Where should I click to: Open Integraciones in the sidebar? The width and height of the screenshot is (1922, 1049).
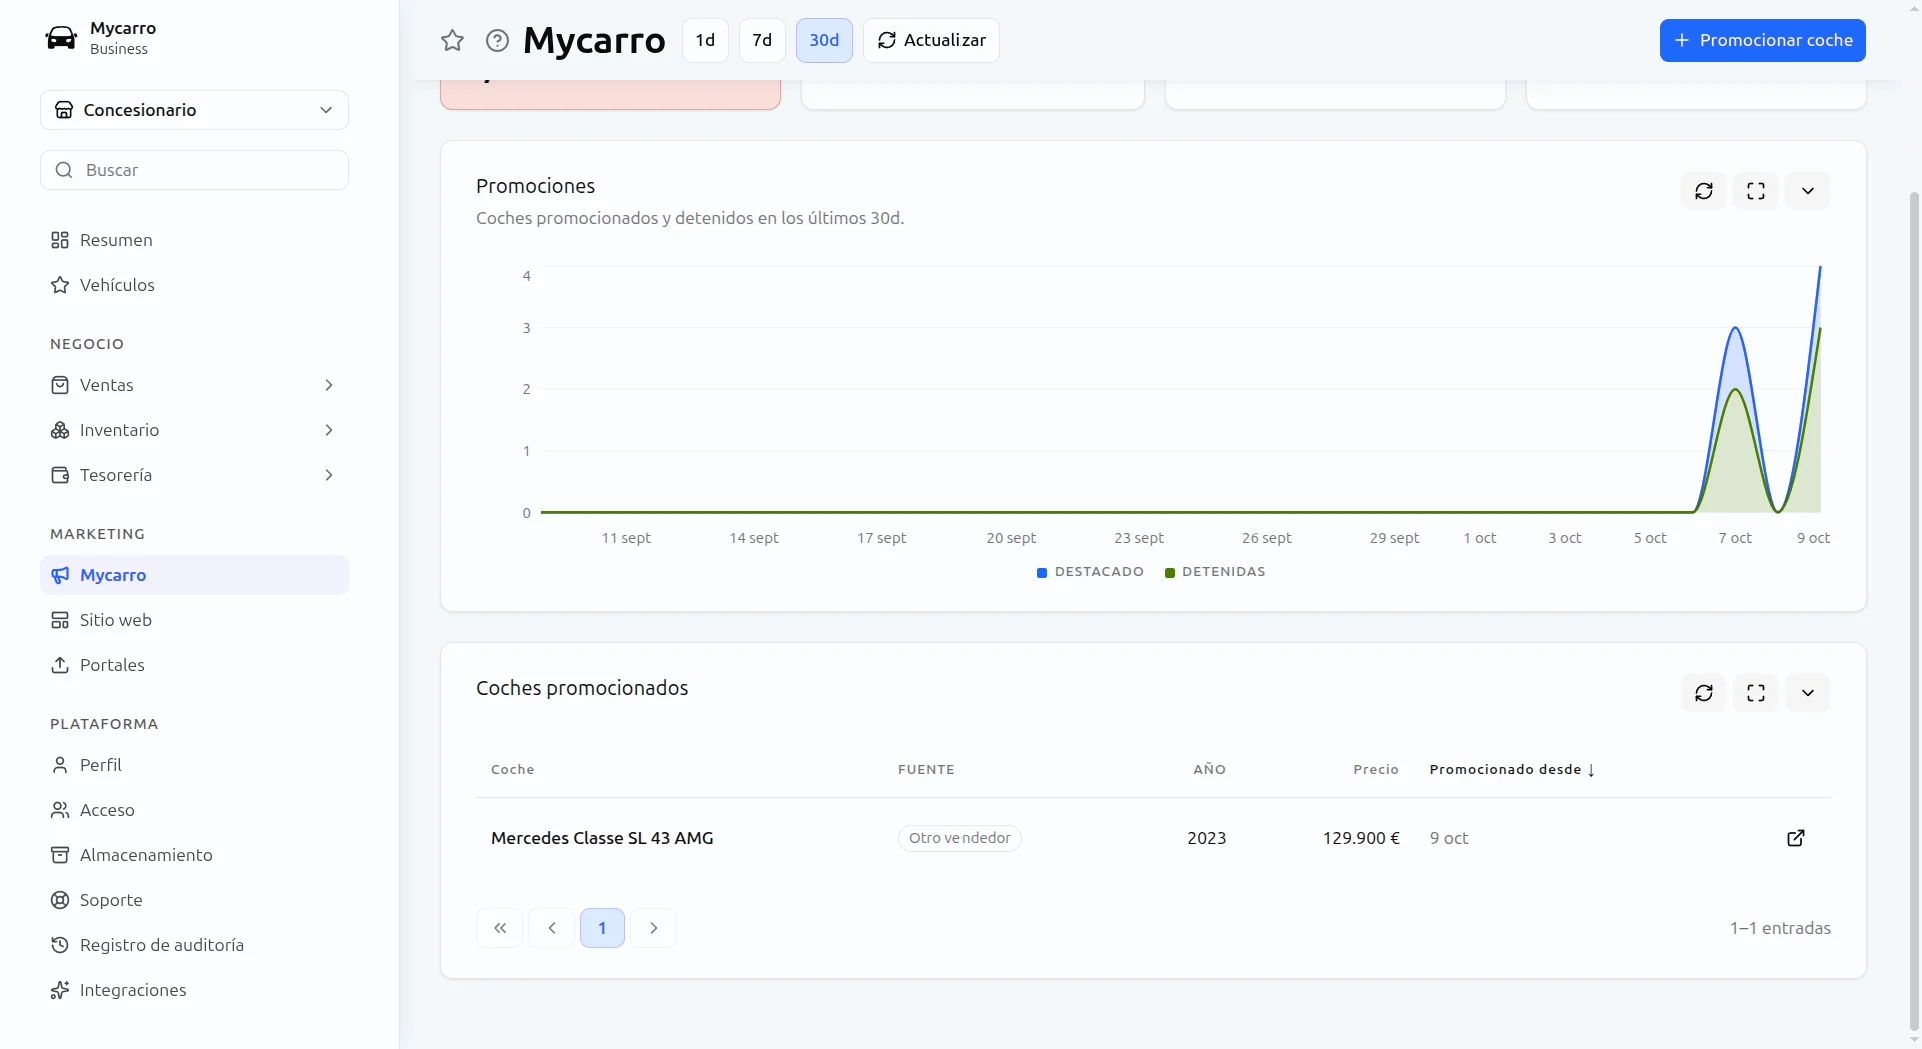click(194, 990)
